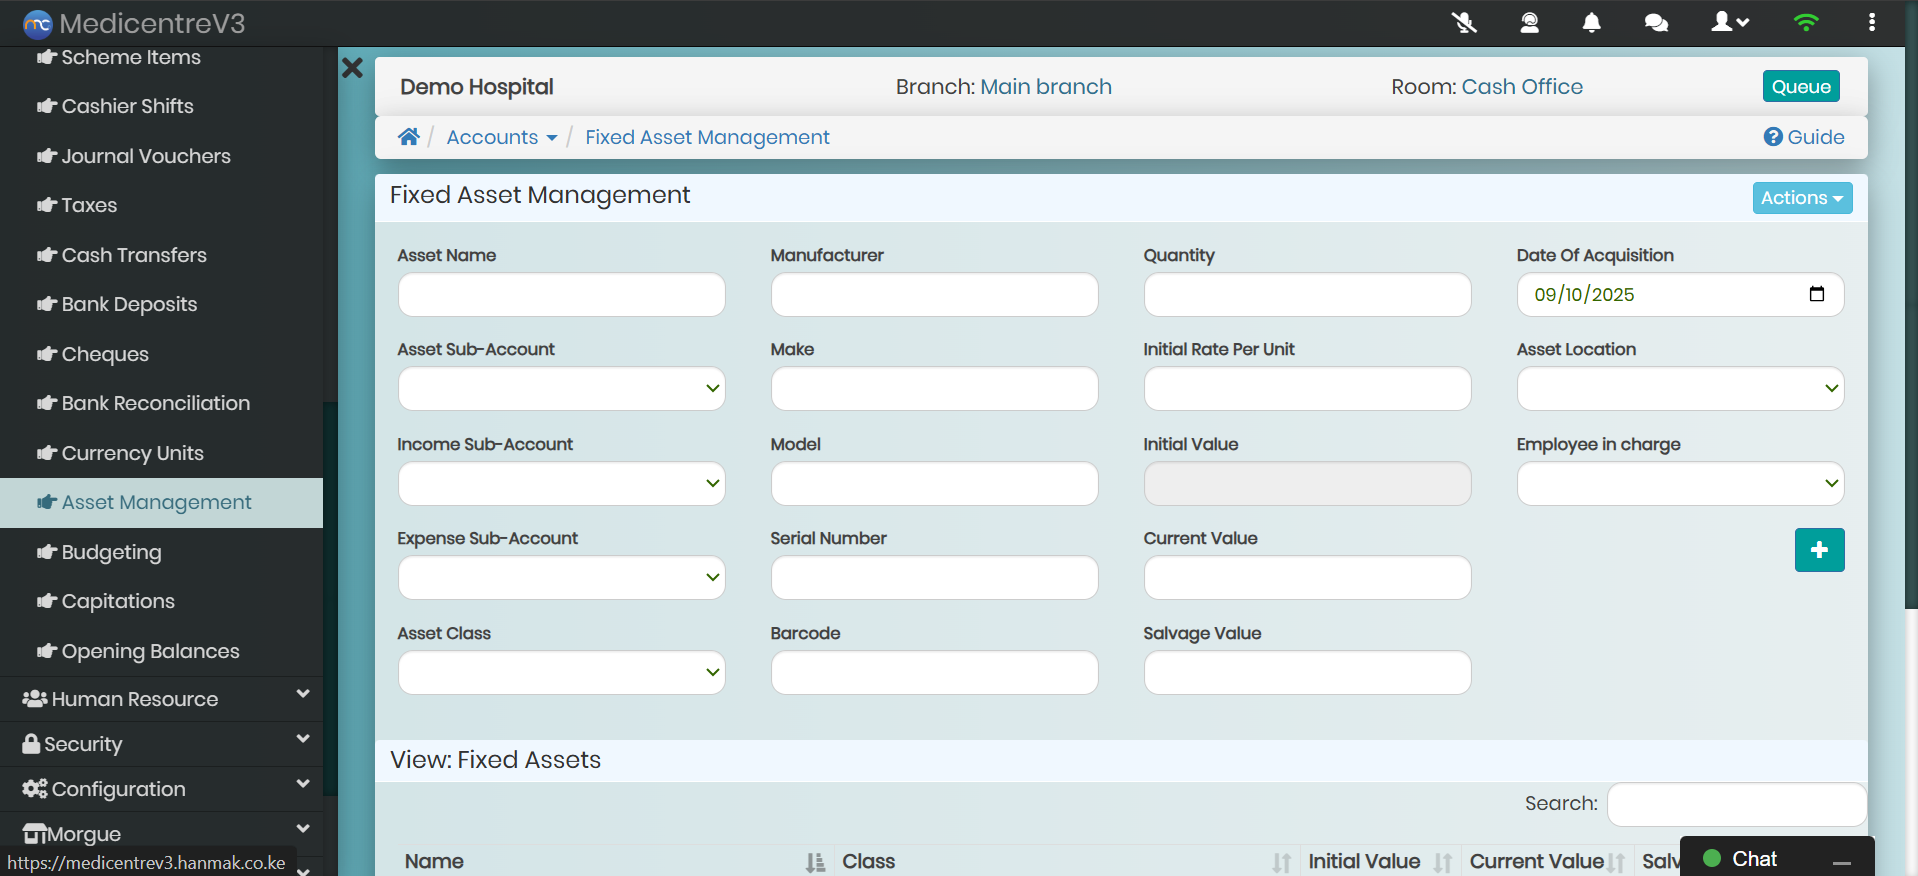The image size is (1918, 876).
Task: Open the Actions dropdown button
Action: pyautogui.click(x=1801, y=198)
